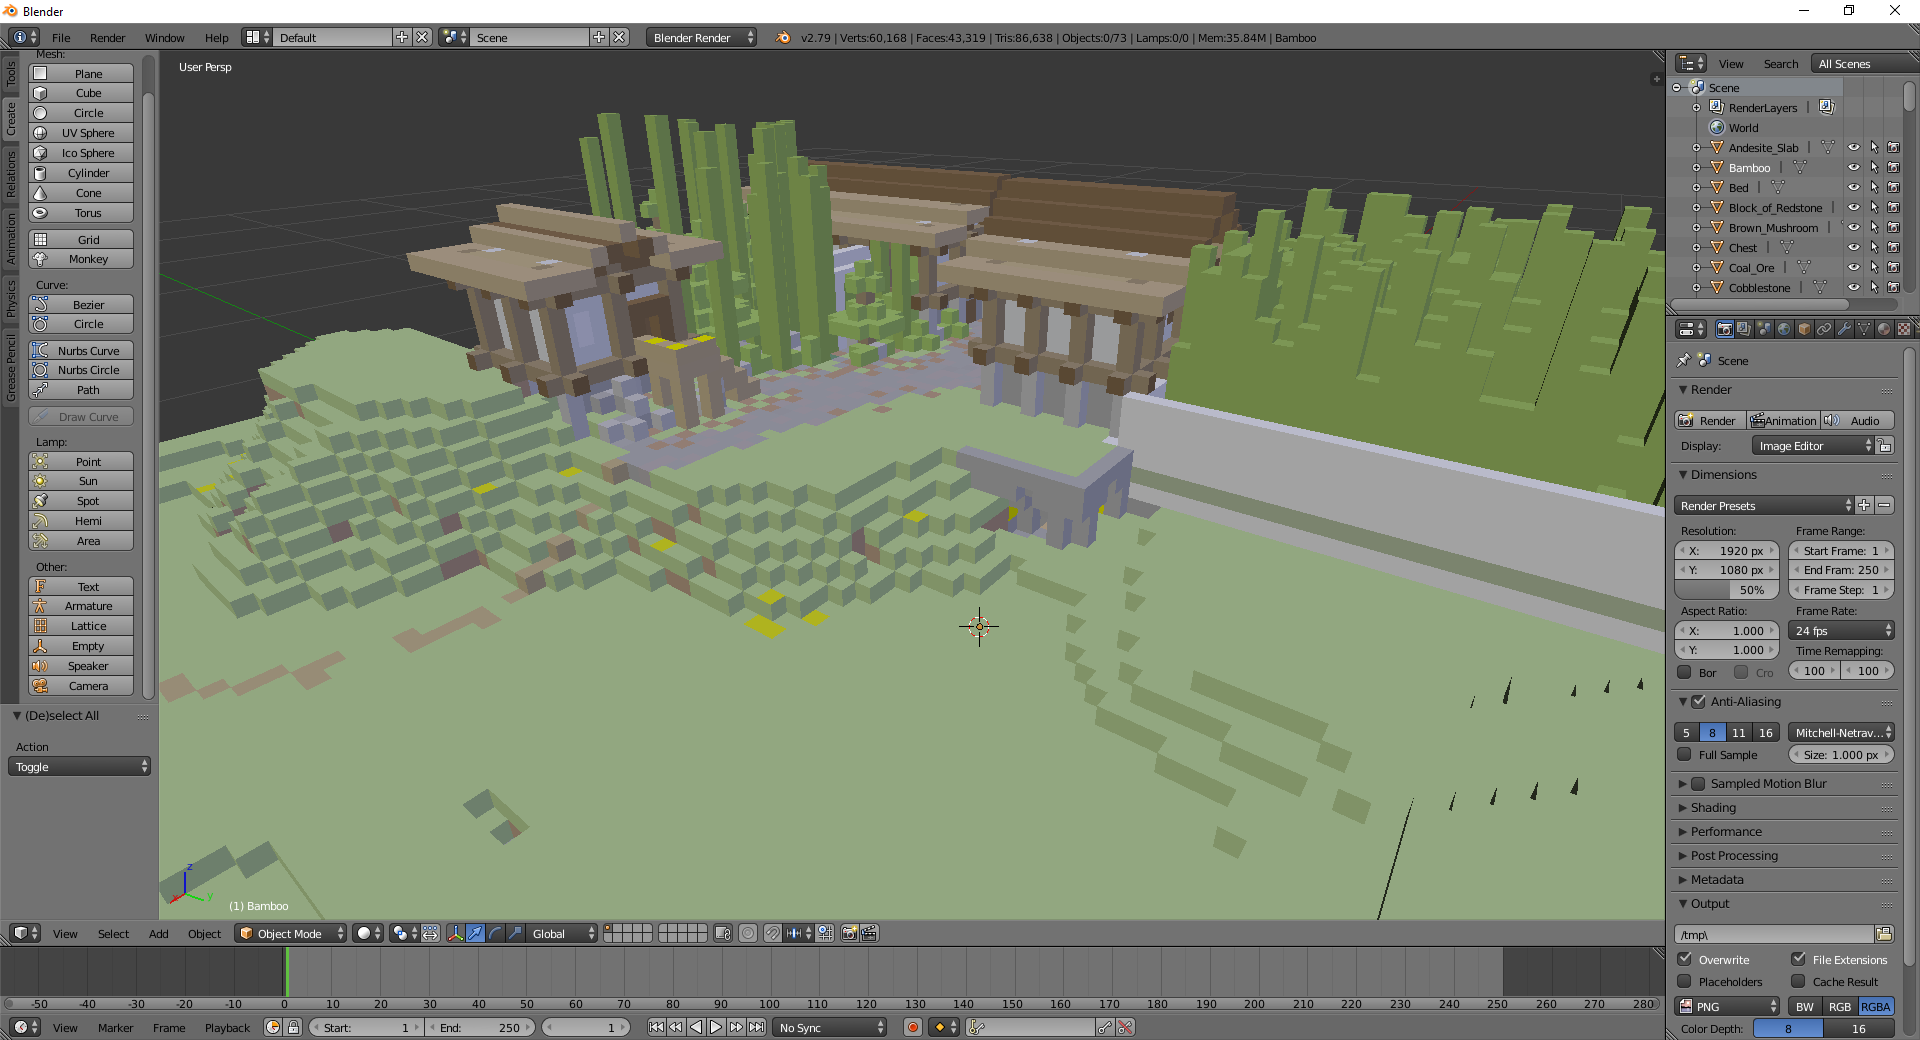The width and height of the screenshot is (1920, 1040).
Task: Add a Monkey mesh primitive
Action: [81, 259]
